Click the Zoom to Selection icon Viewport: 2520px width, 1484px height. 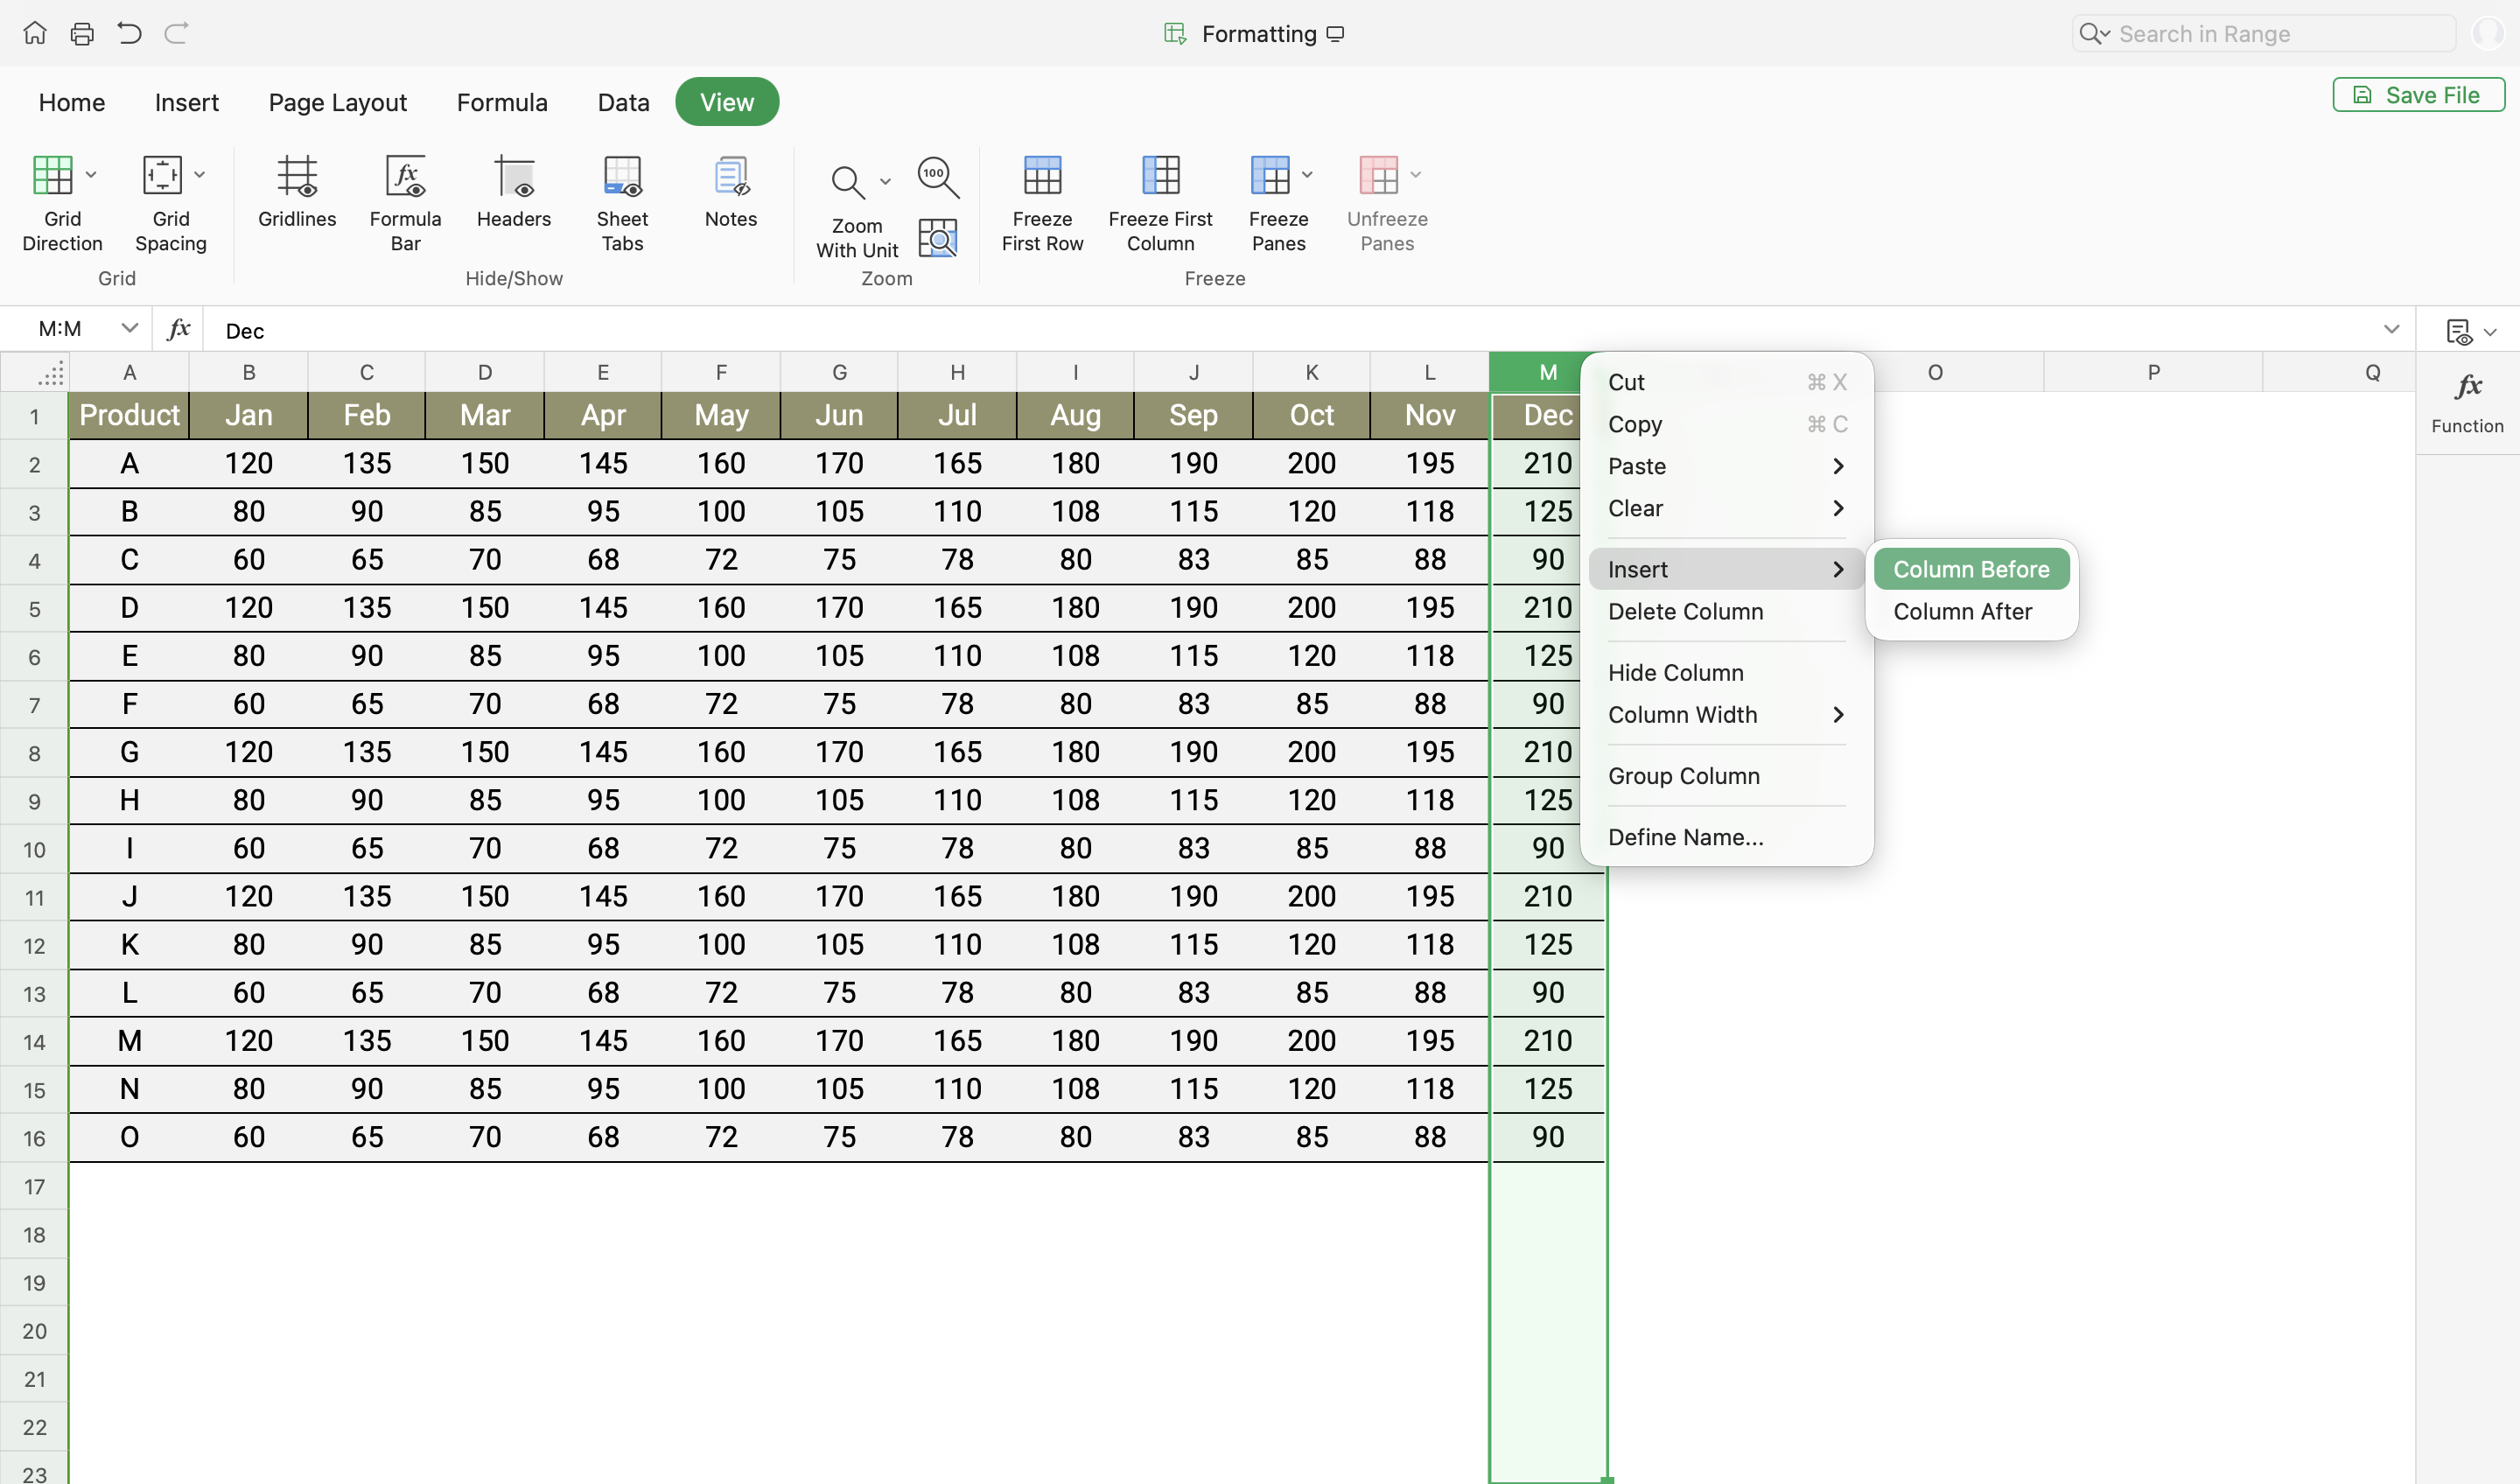[937, 238]
